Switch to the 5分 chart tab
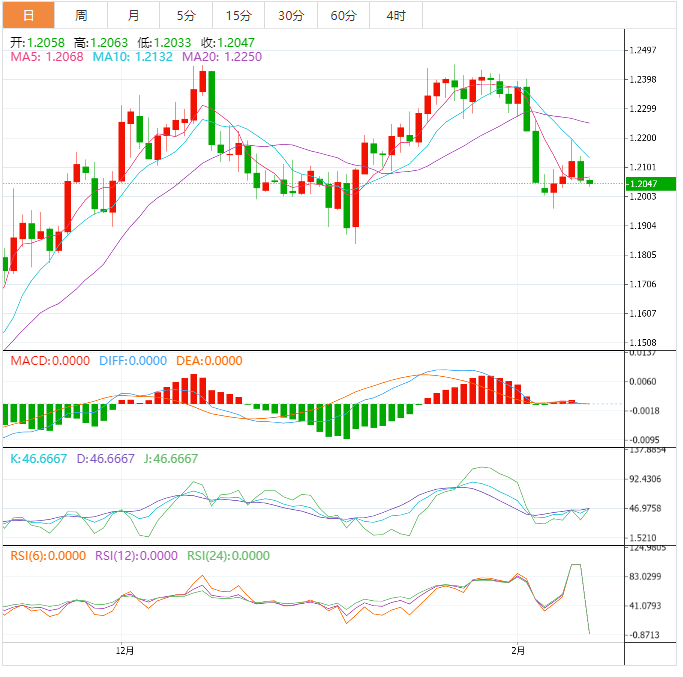This screenshot has height=677, width=683. [x=186, y=15]
